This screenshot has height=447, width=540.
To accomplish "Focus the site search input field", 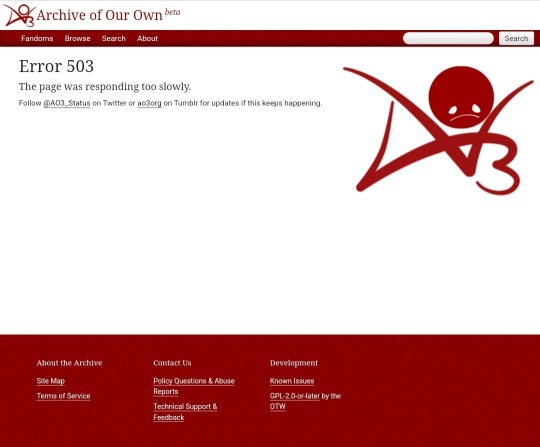I will pyautogui.click(x=448, y=38).
